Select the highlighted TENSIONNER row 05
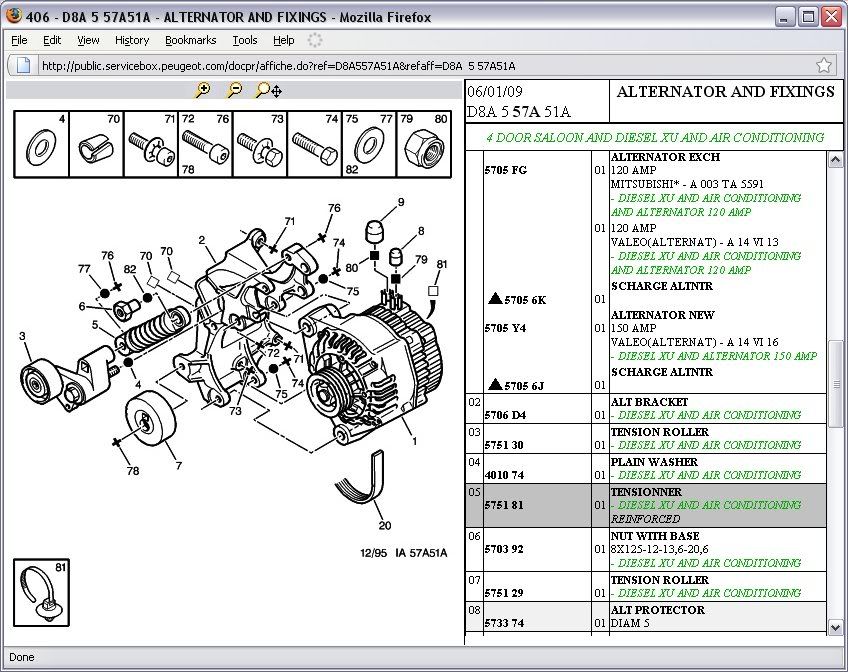Viewport: 848px width, 672px height. [646, 505]
